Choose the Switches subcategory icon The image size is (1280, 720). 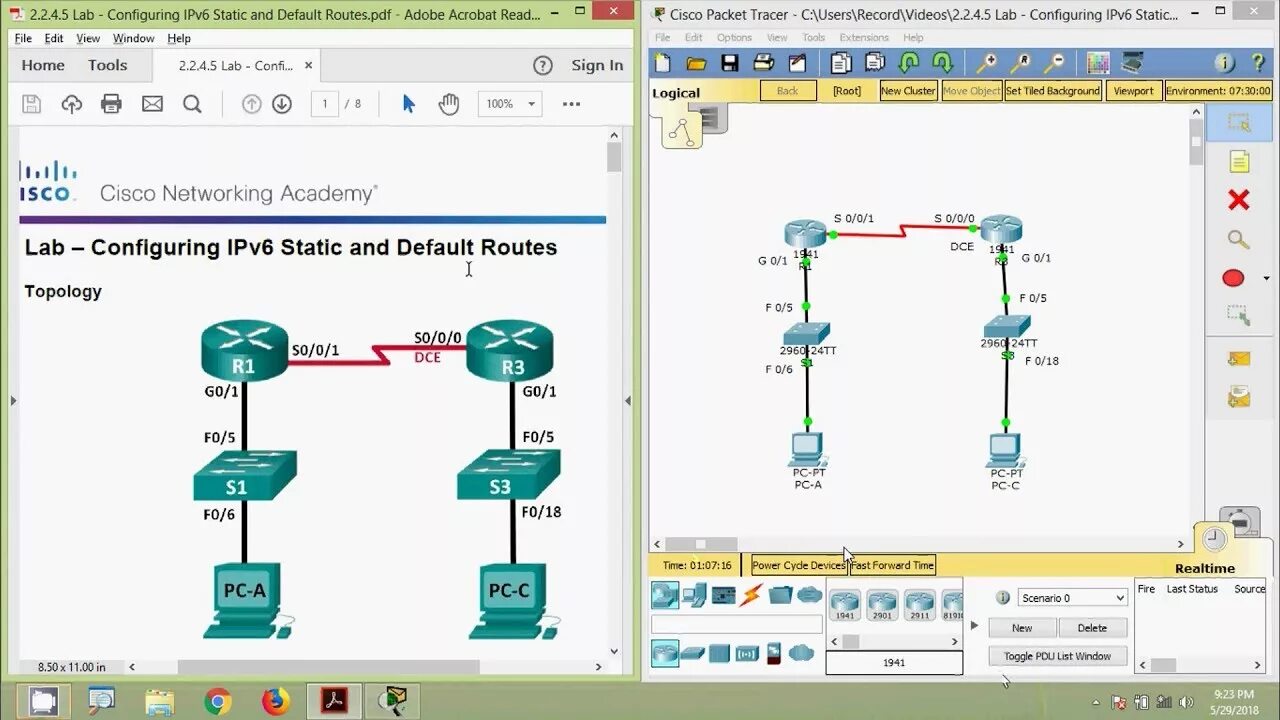693,654
